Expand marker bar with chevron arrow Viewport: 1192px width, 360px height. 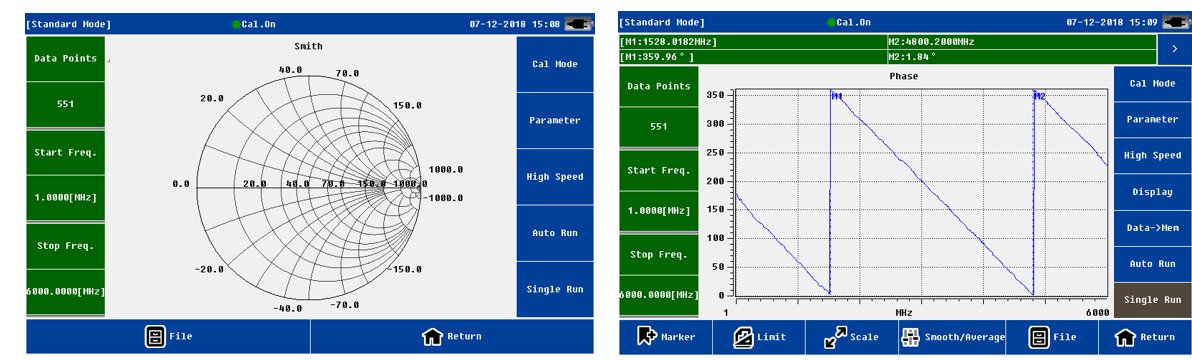click(1175, 49)
